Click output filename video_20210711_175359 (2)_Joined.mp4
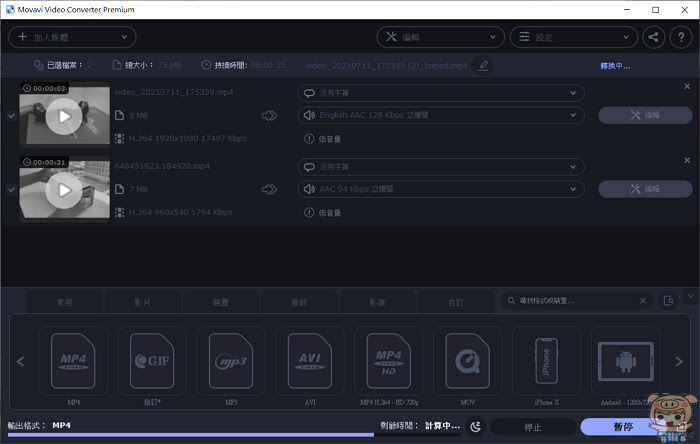This screenshot has width=700, height=444. point(387,66)
